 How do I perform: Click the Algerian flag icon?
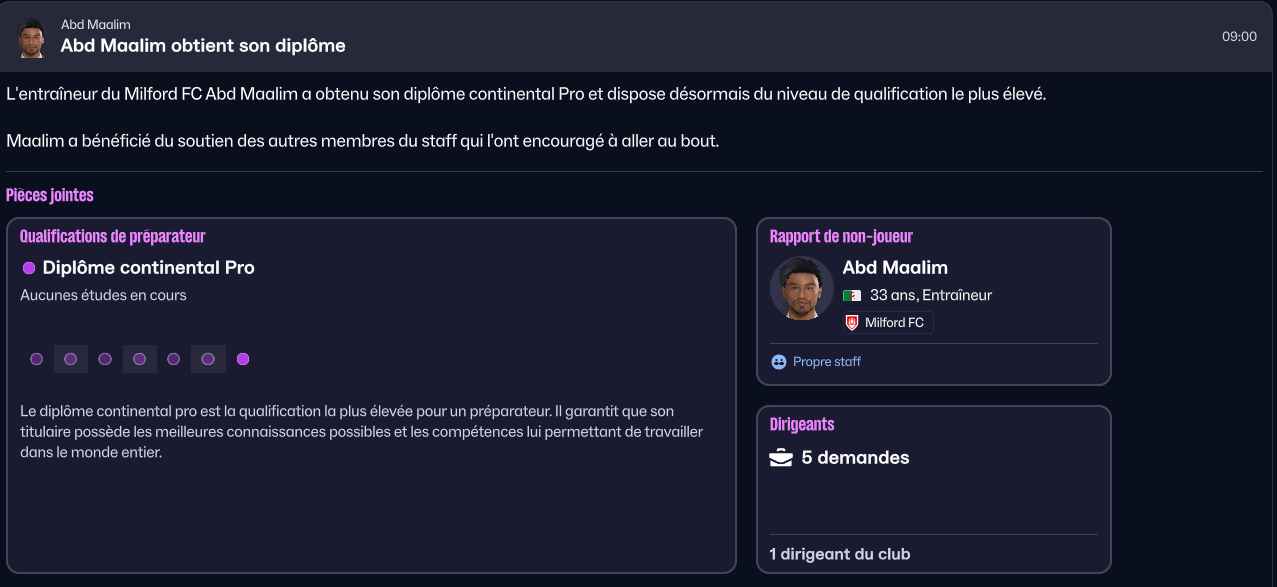[852, 296]
